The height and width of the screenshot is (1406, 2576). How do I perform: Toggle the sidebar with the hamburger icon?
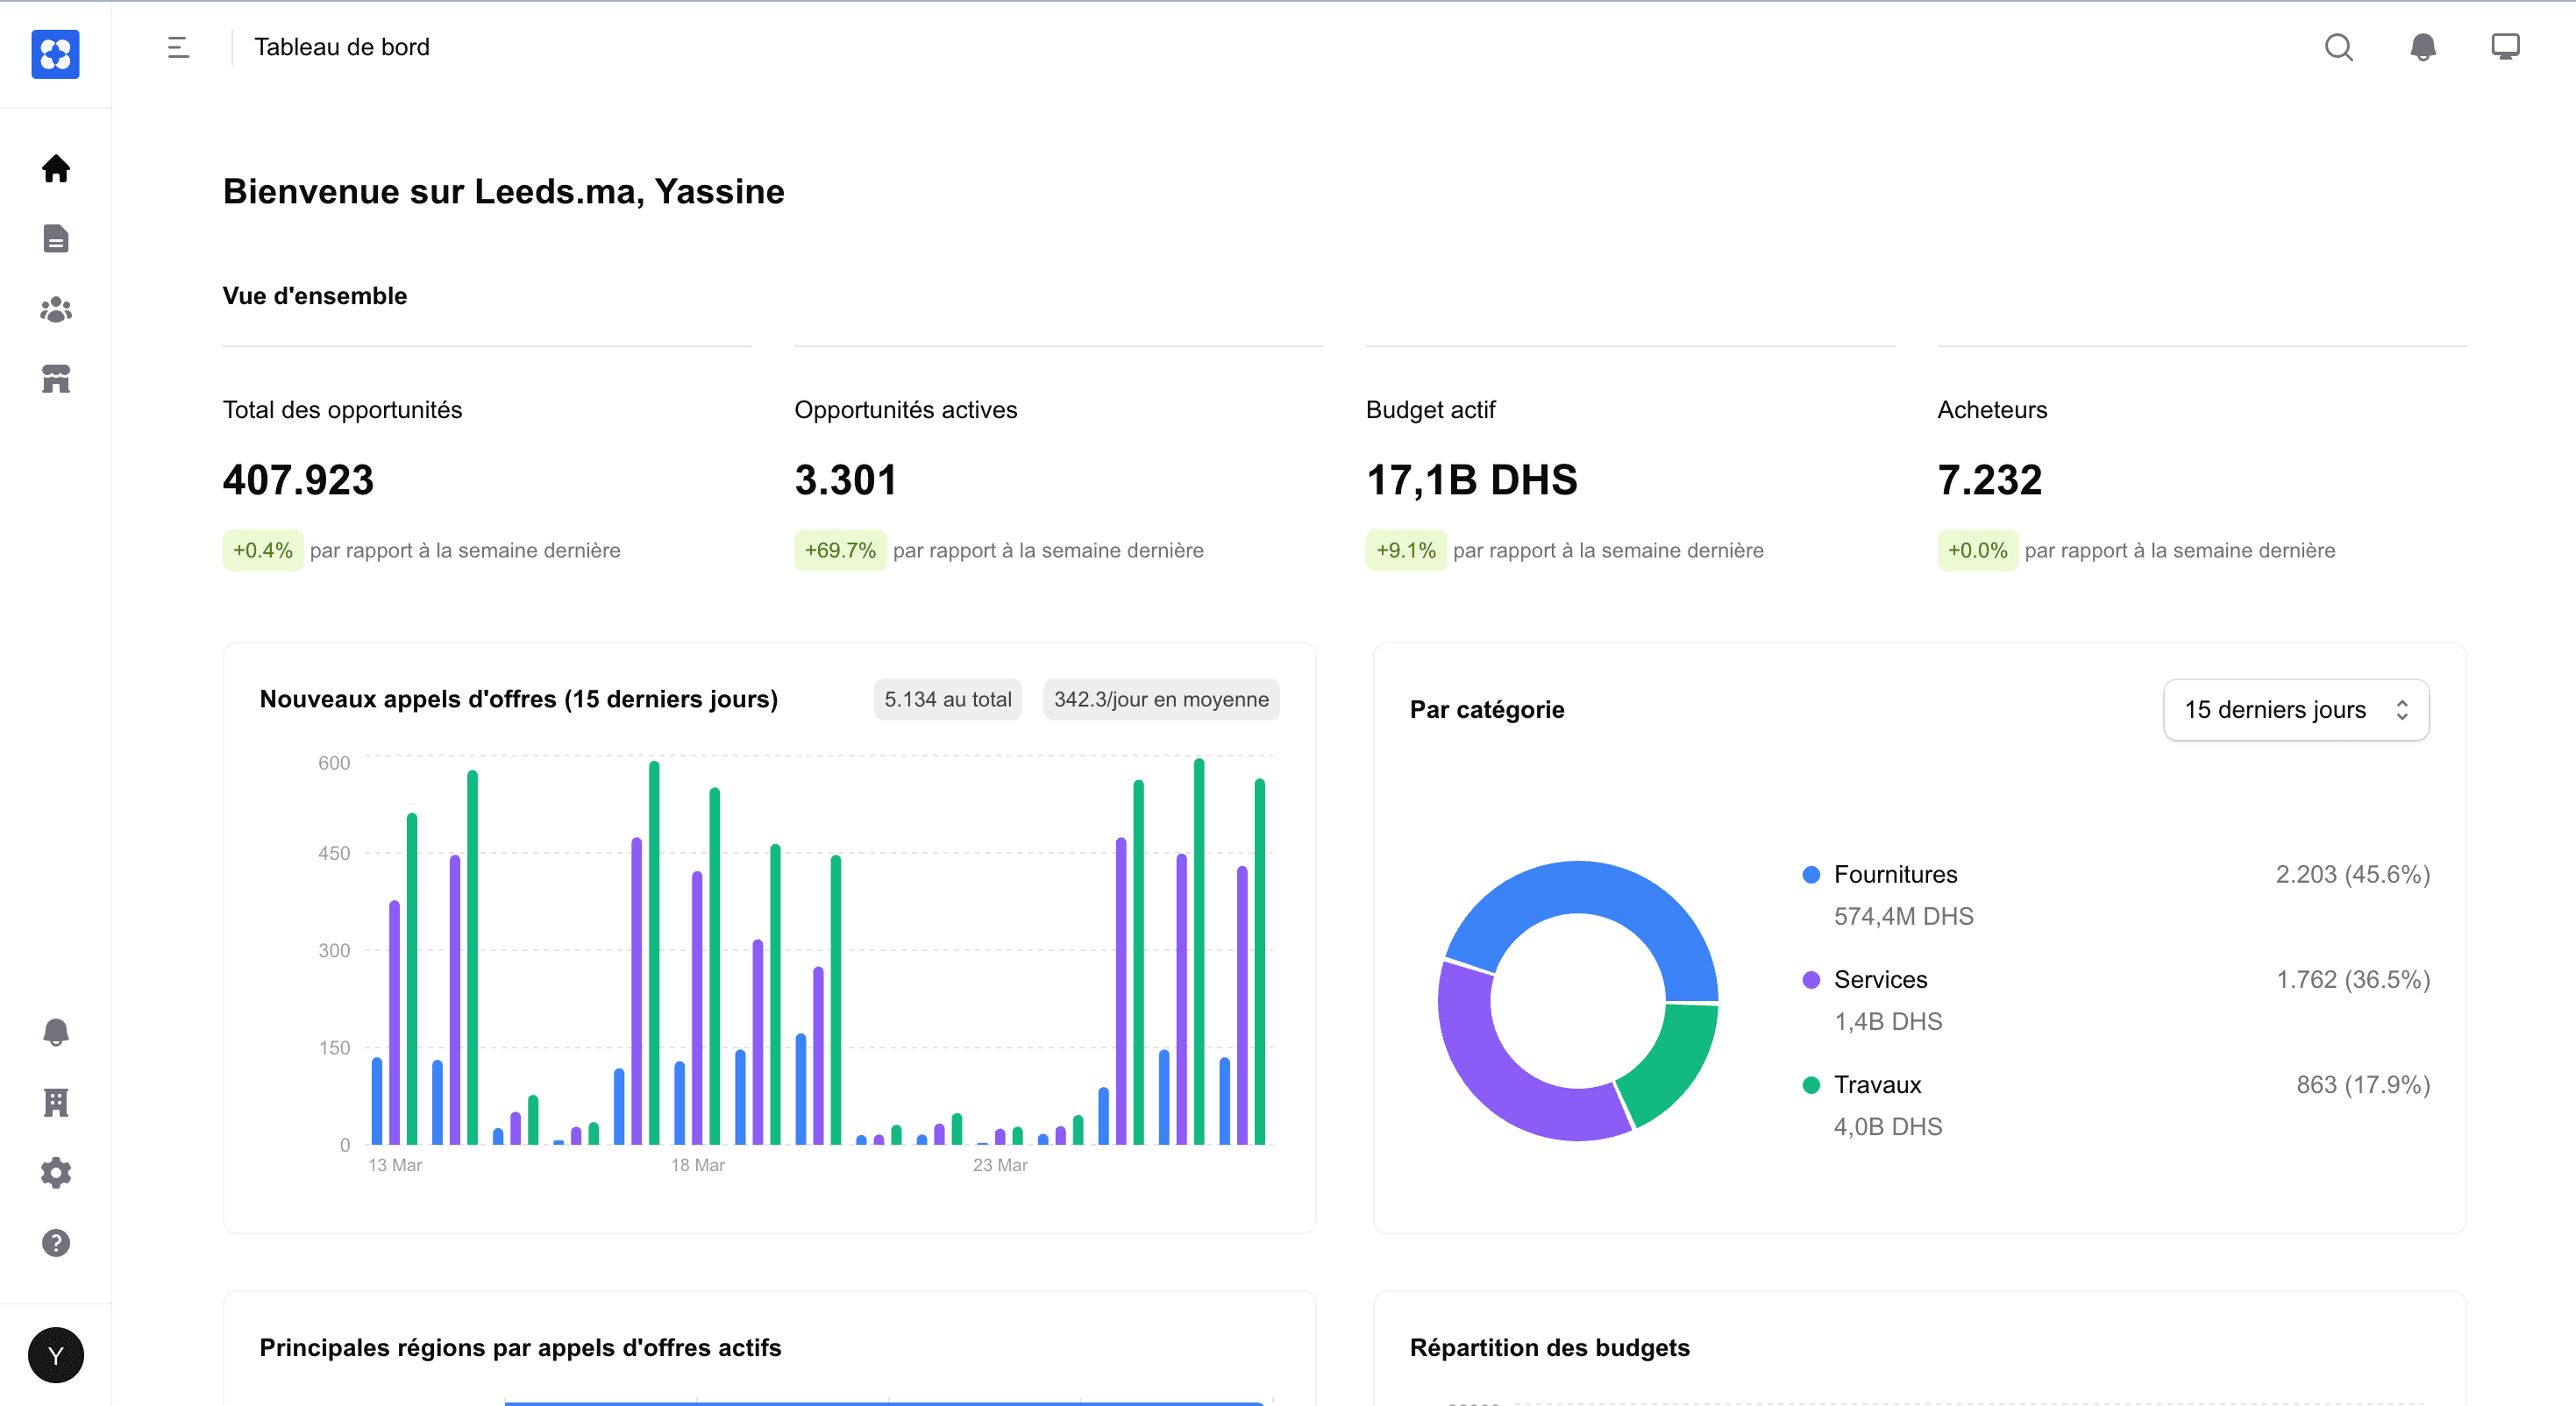[177, 47]
